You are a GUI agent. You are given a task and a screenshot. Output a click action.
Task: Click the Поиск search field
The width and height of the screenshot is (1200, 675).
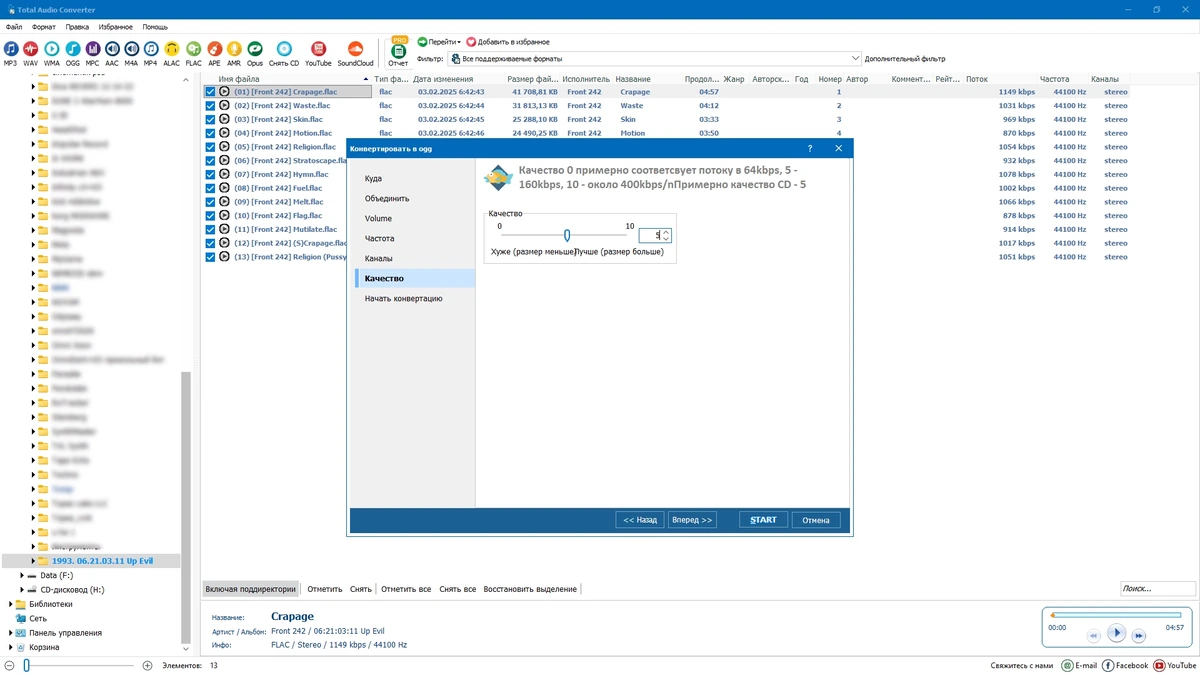point(1156,589)
